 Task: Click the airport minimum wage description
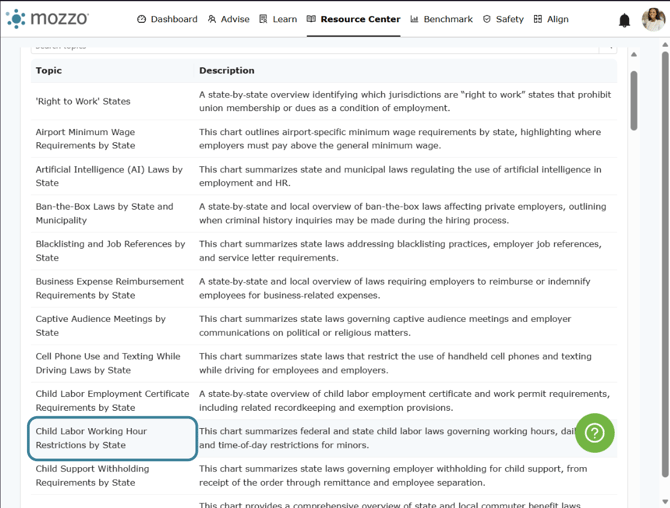[400, 138]
